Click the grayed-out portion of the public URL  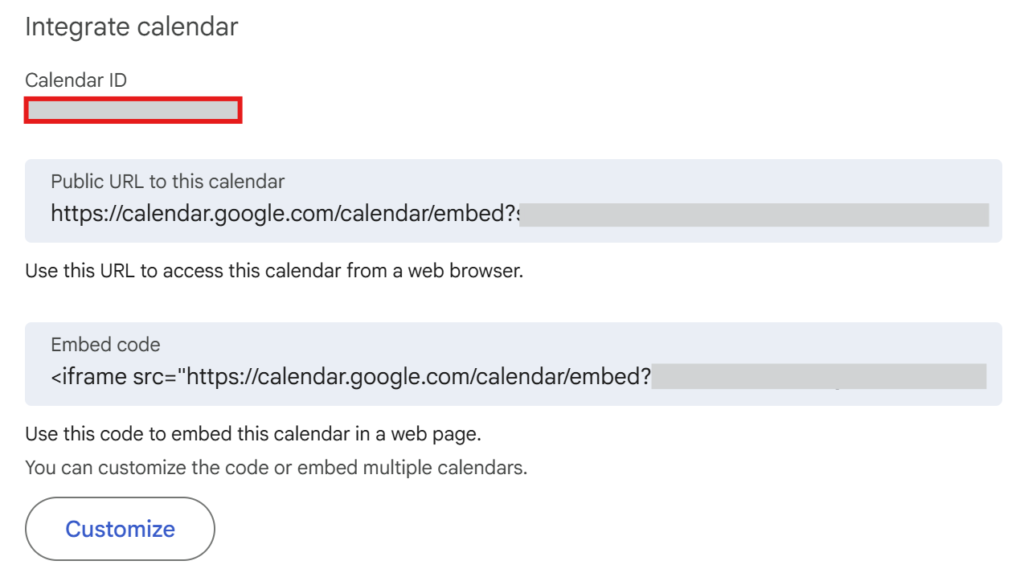click(754, 215)
